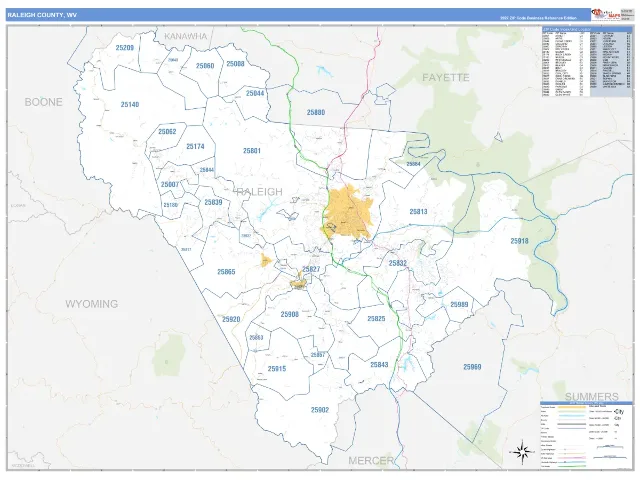
Task: Select the FAYETTE county label
Action: 446,77
